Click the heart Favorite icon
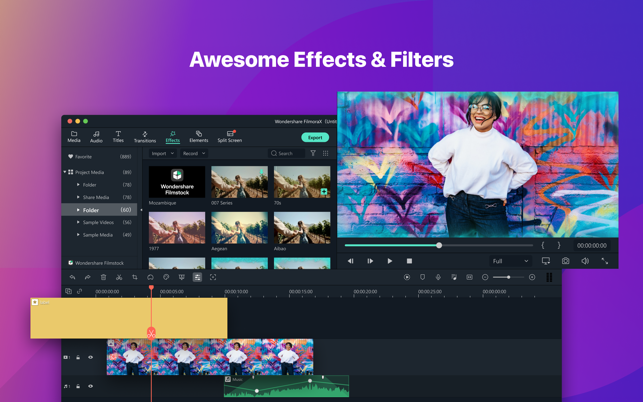Viewport: 643px width, 402px height. [x=71, y=156]
